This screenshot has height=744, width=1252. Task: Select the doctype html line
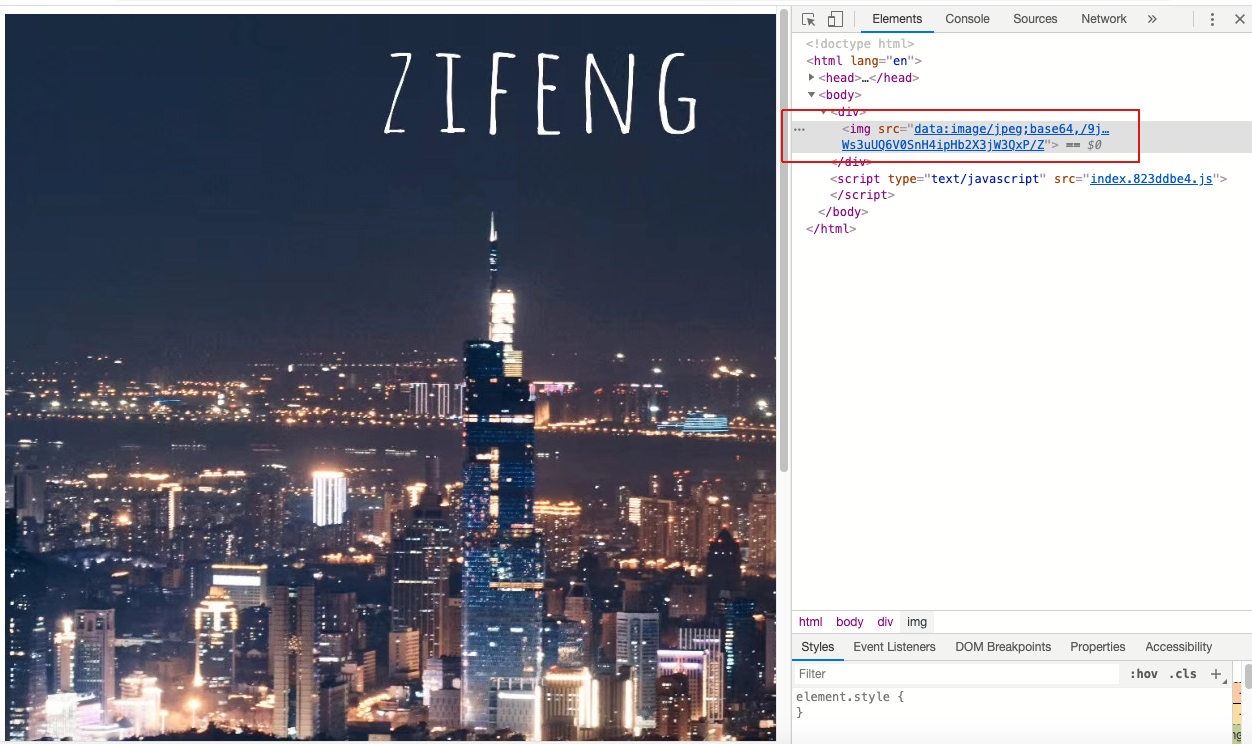pos(860,44)
